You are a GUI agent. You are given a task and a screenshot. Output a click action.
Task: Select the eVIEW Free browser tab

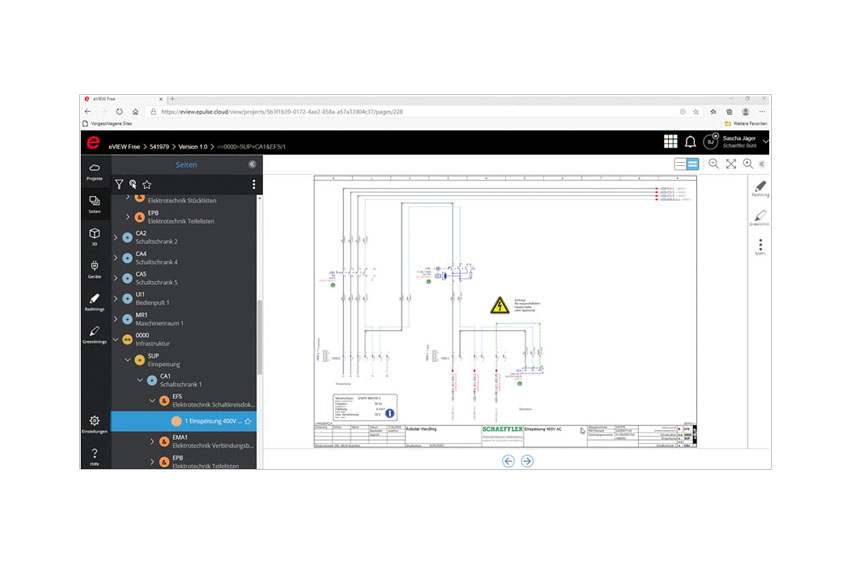pyautogui.click(x=124, y=99)
